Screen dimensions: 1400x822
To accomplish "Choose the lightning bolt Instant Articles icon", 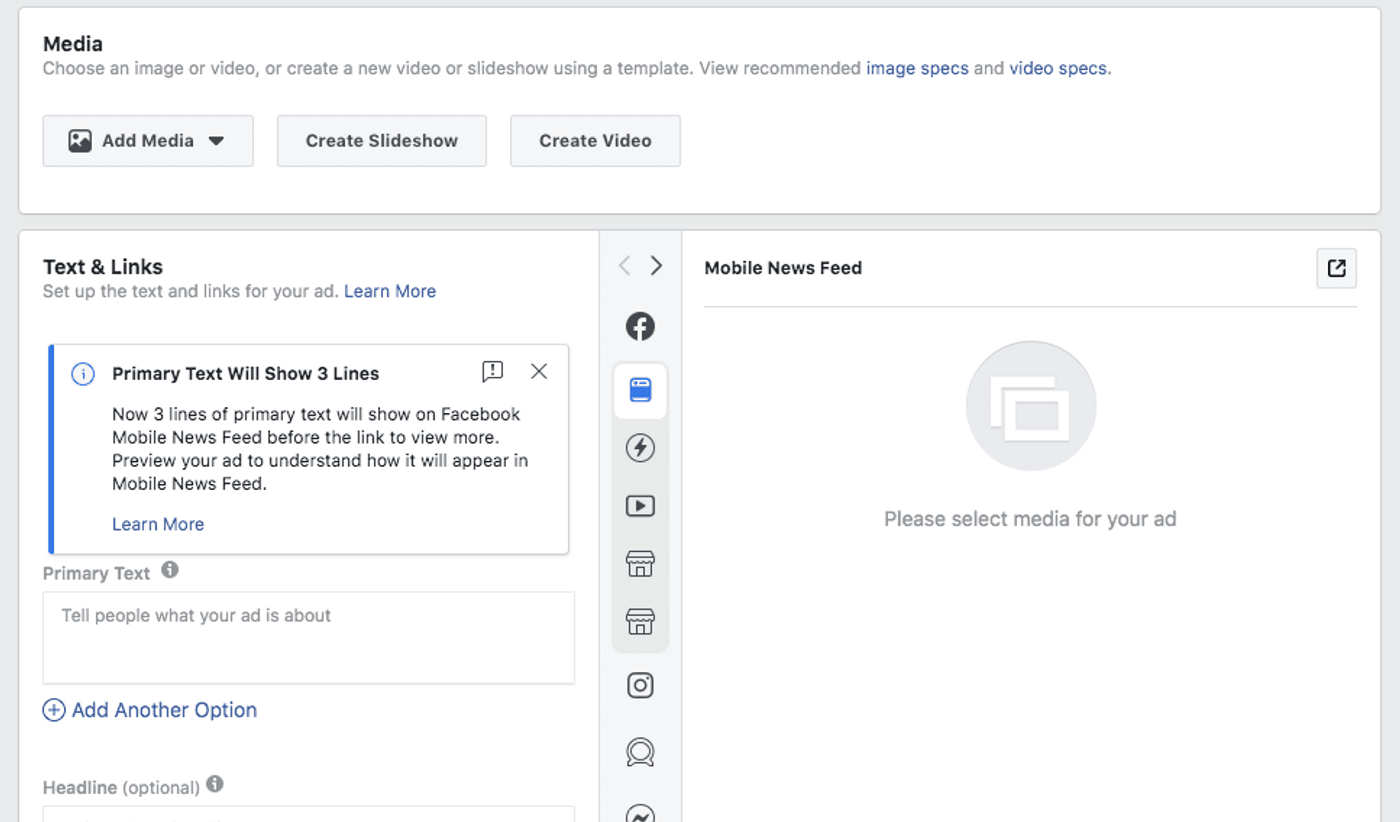I will point(640,448).
